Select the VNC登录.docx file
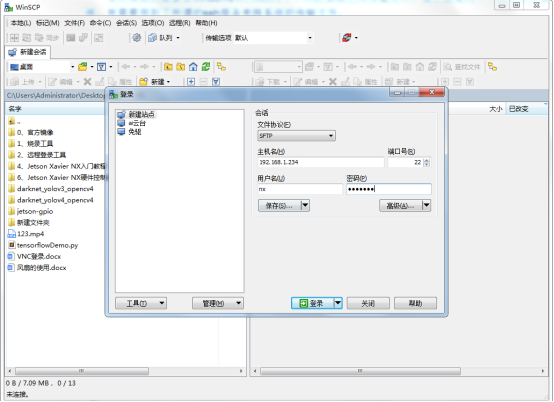This screenshot has height=402, width=554. click(35, 256)
